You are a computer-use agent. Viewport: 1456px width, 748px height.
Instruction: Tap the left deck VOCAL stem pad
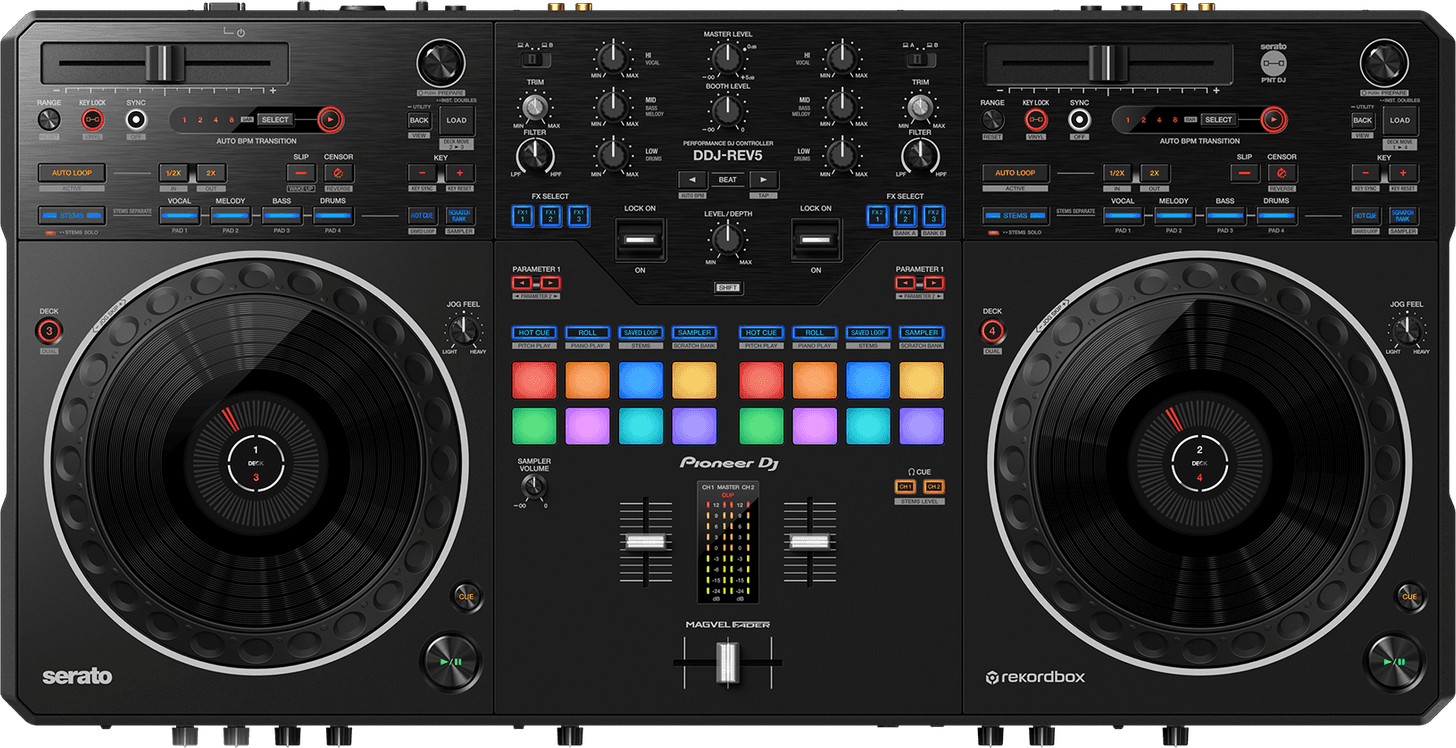[180, 215]
